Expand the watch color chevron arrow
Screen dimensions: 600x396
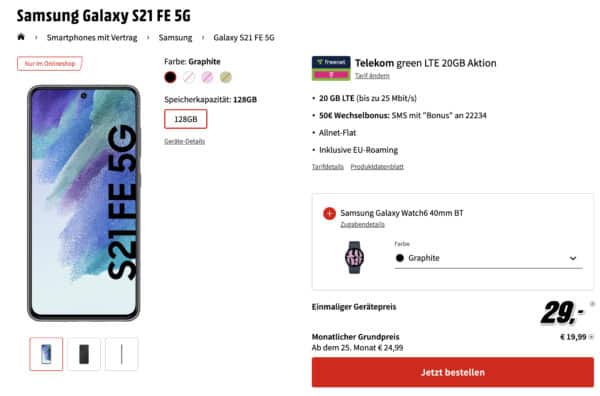coord(573,258)
